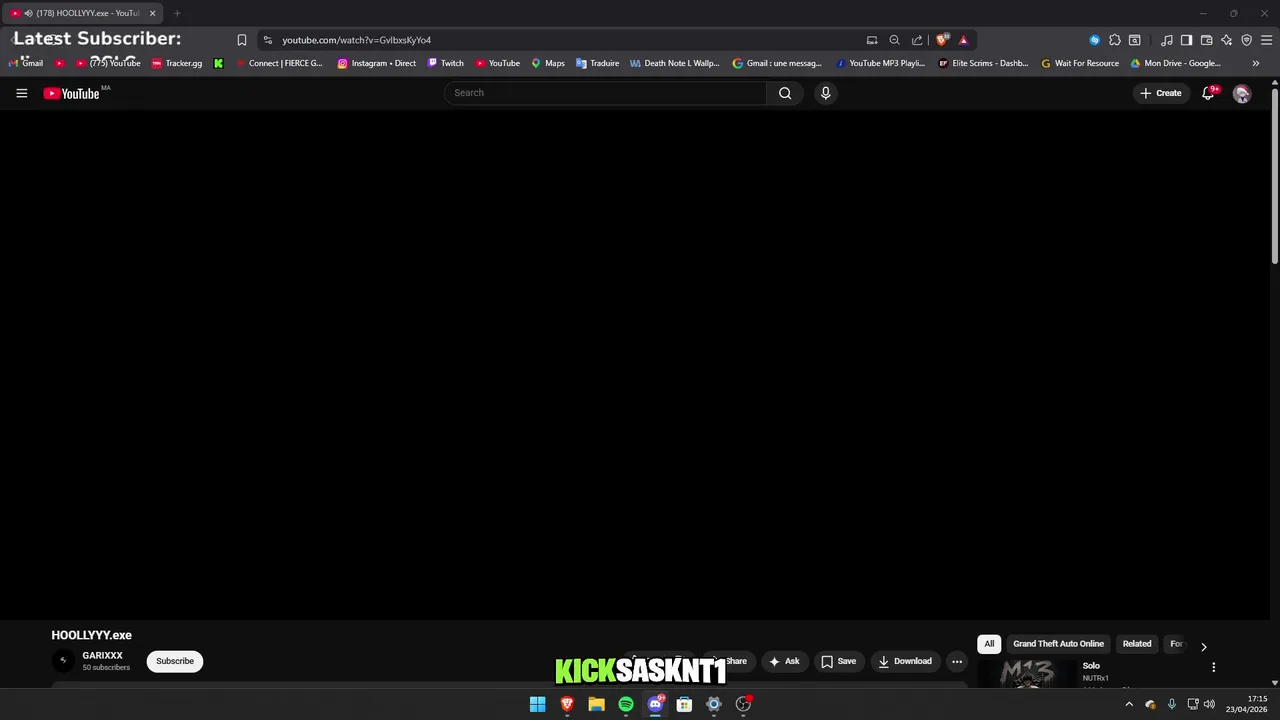Open the Shazam extension icon

1094,40
